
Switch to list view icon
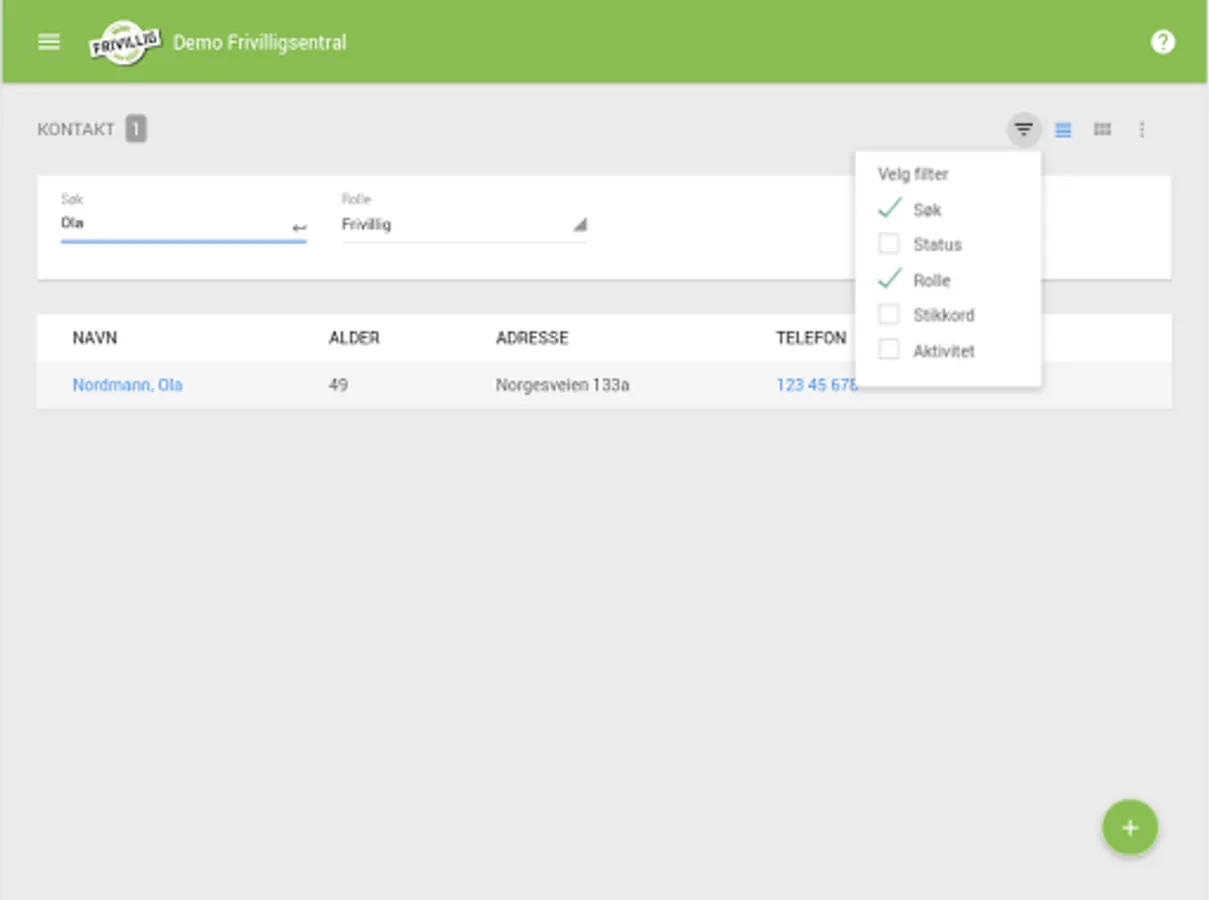pos(1063,130)
